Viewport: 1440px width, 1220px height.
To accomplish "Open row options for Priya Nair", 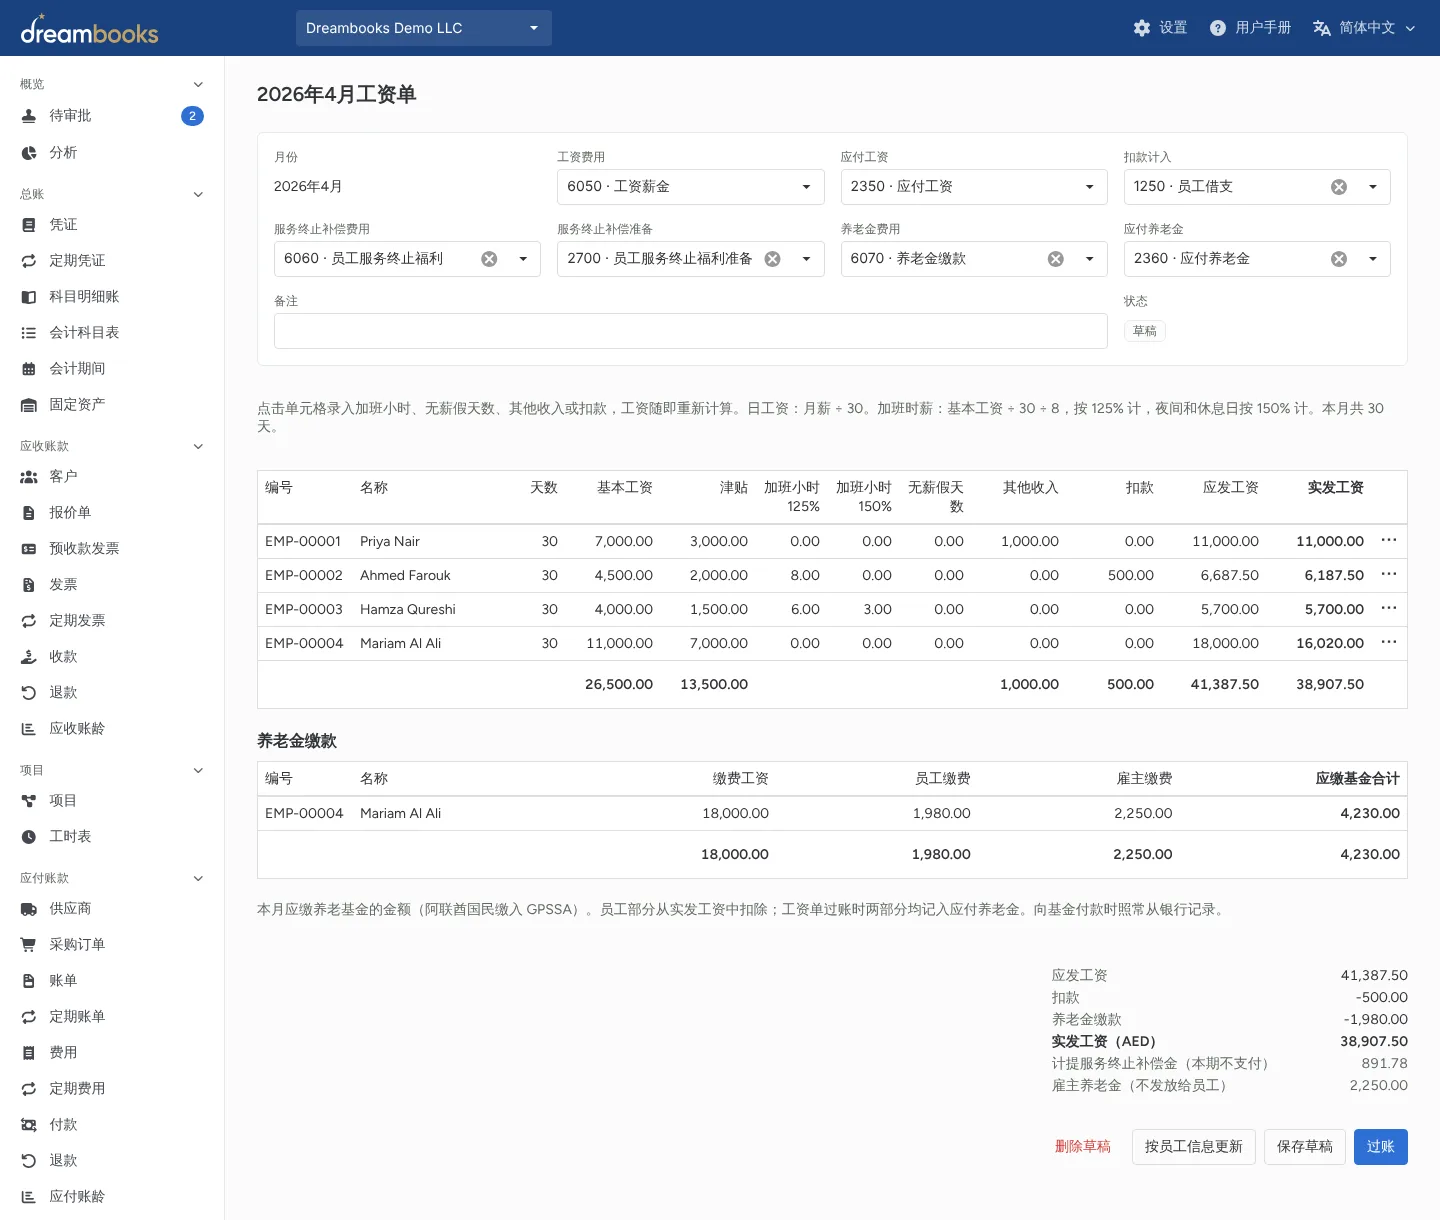I will [1388, 540].
